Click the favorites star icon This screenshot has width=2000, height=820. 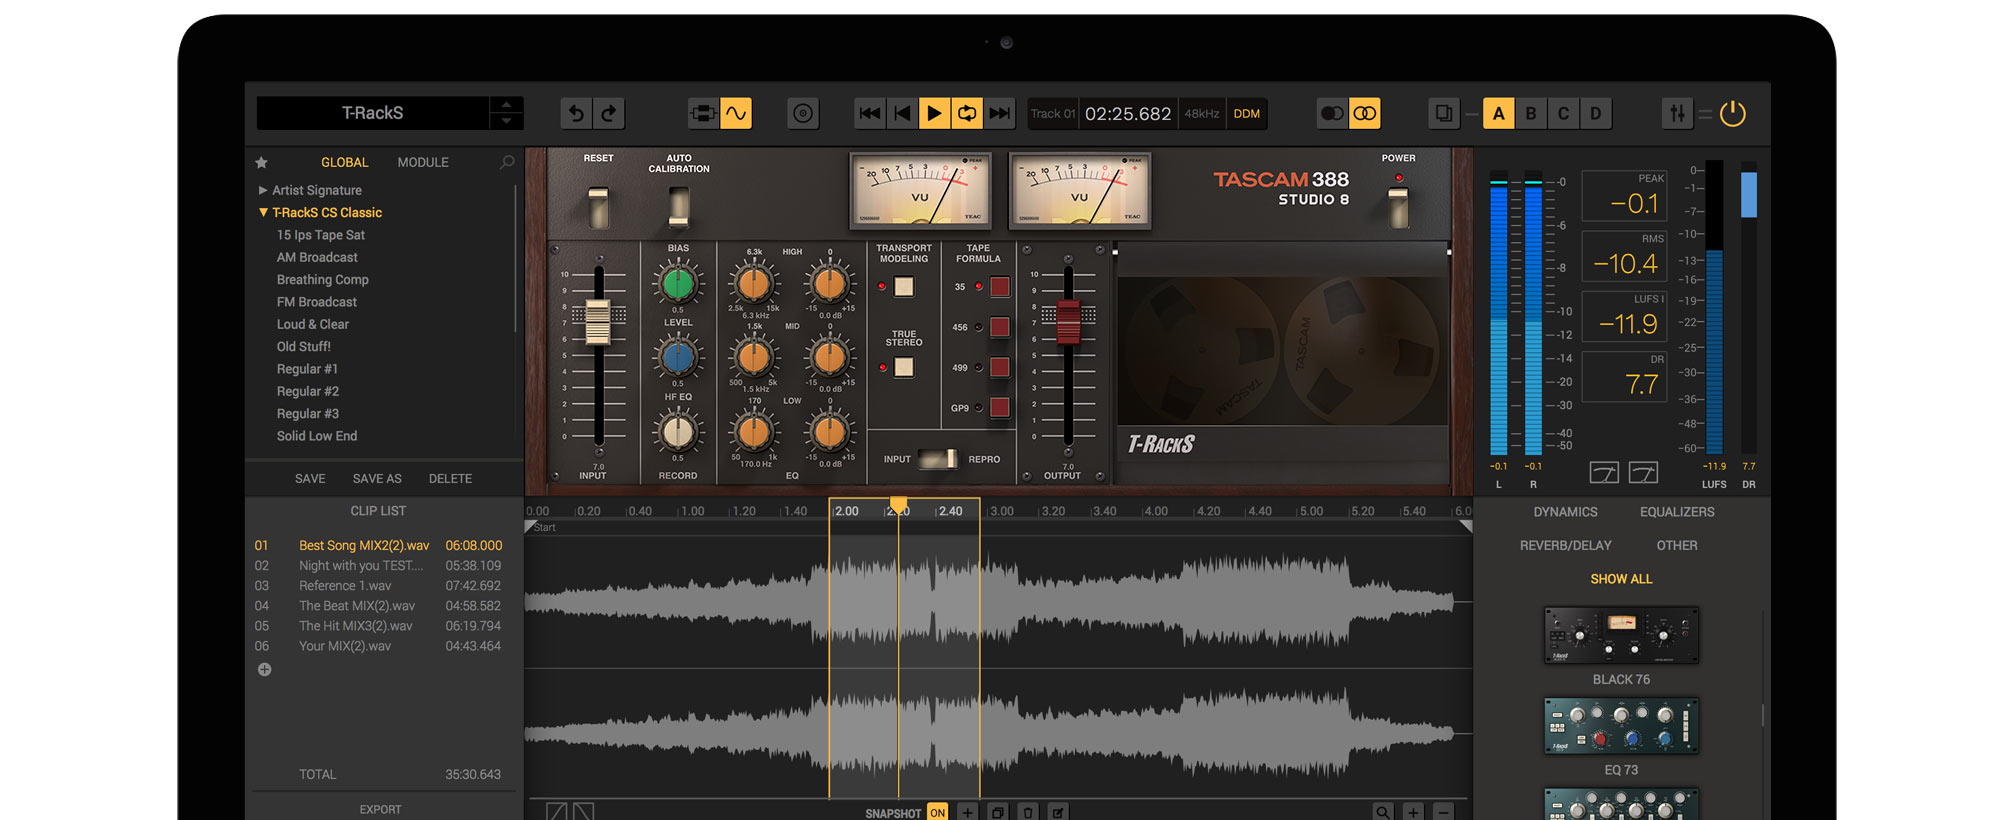[262, 162]
